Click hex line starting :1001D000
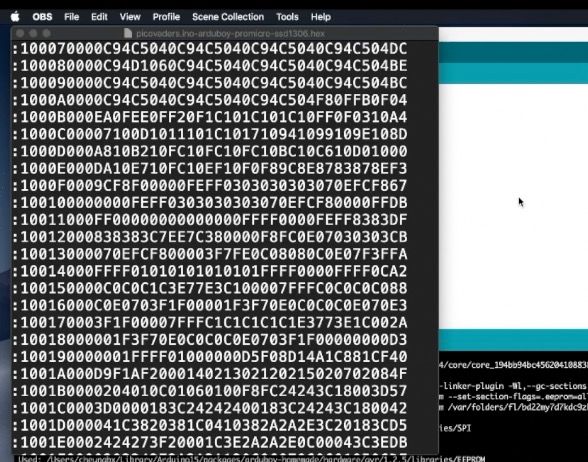Viewport: 588px width, 462px height. (210, 425)
